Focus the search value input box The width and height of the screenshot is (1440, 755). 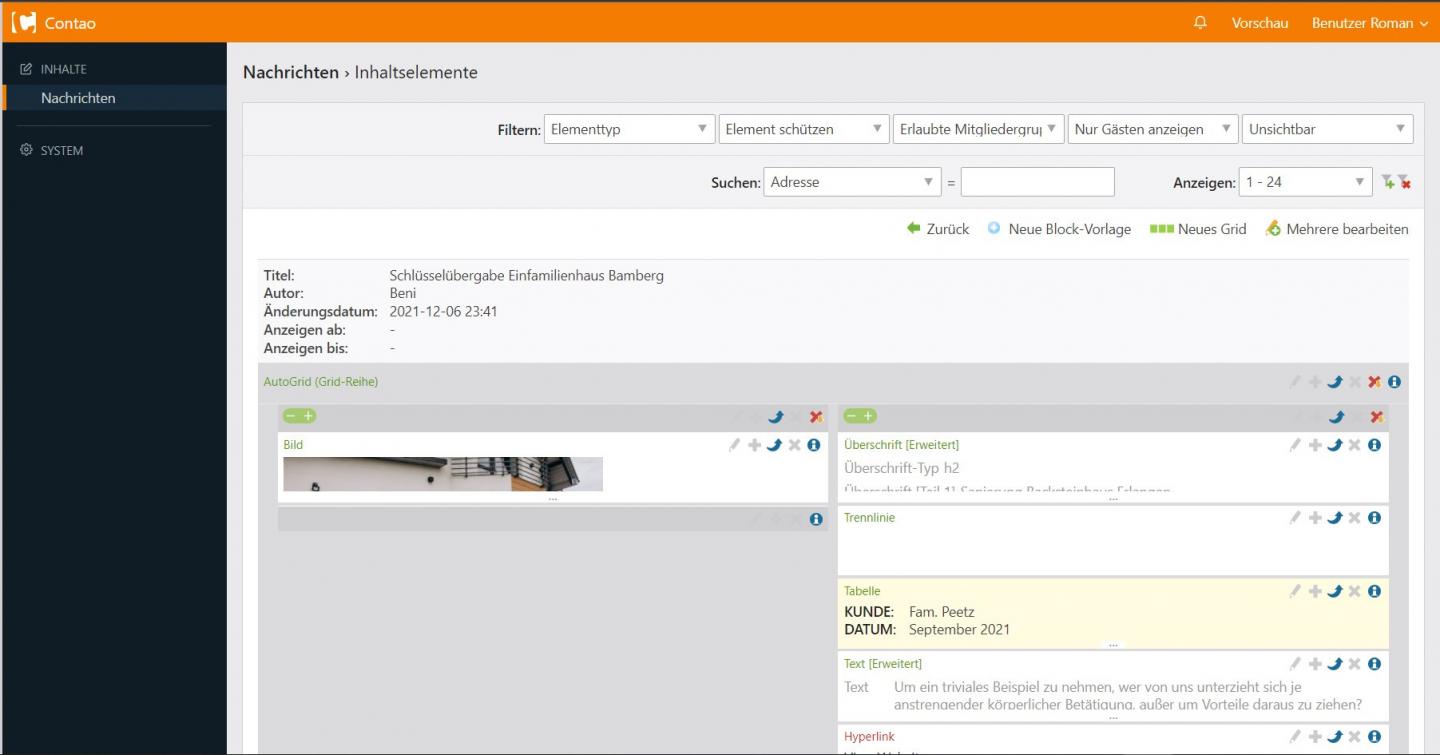click(1037, 182)
